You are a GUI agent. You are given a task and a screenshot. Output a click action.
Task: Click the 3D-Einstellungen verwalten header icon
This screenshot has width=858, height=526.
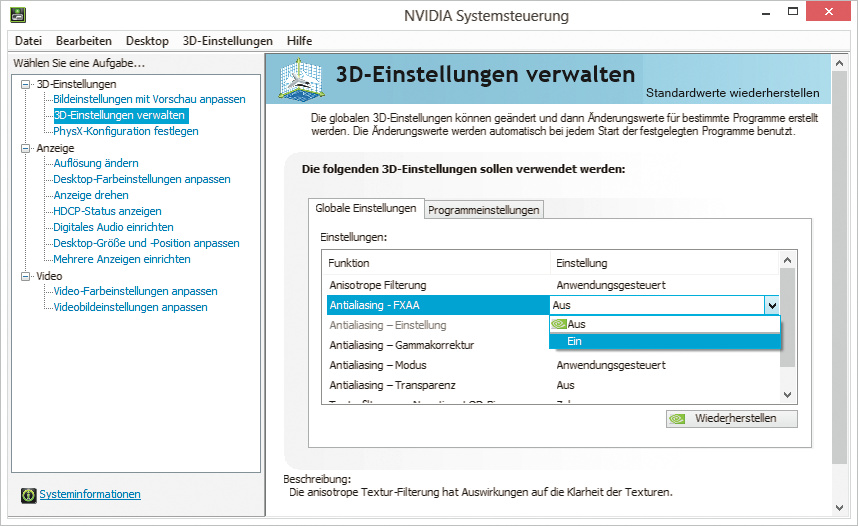(301, 79)
